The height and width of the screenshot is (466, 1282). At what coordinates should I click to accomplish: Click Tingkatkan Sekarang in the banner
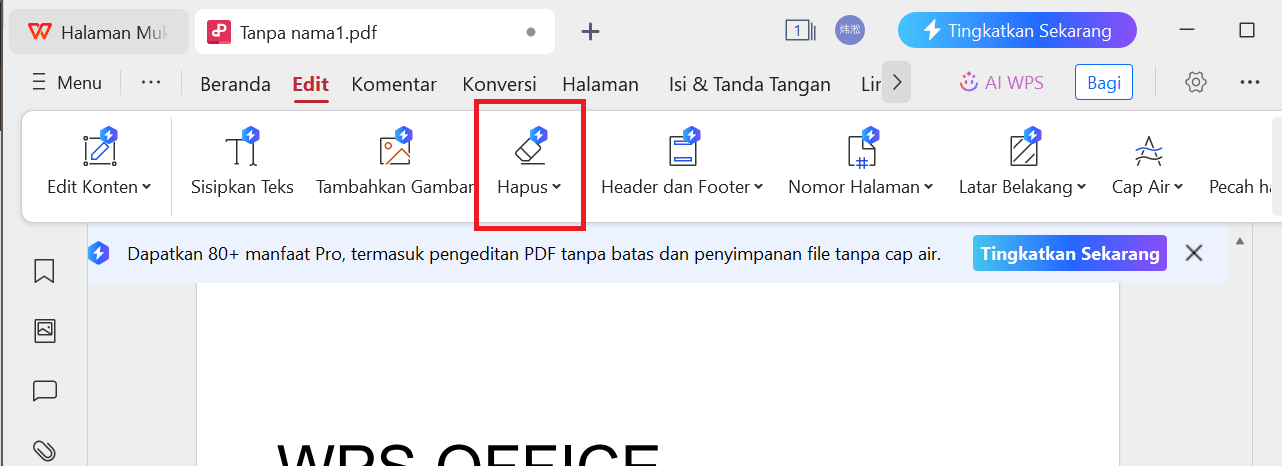click(1070, 254)
